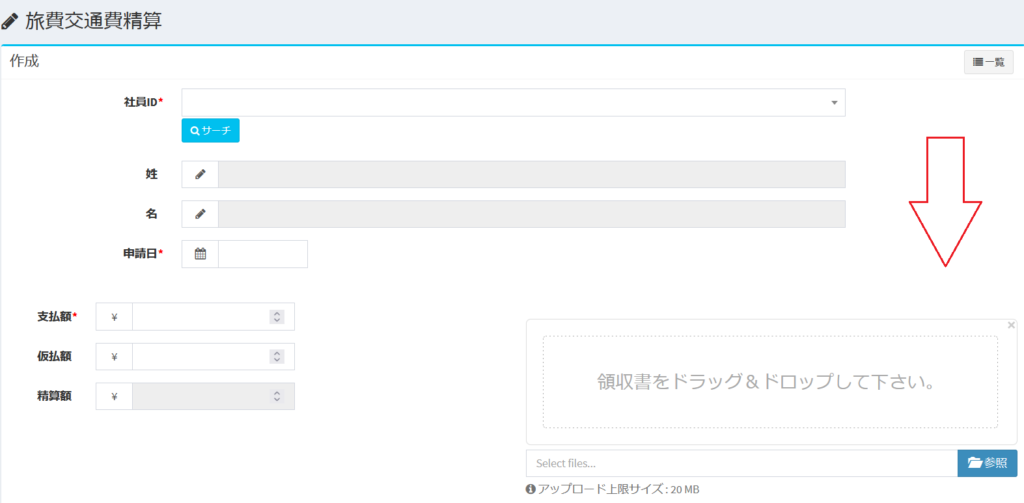The image size is (1024, 503).
Task: Open the 社員ID dropdown arrow
Action: click(x=834, y=103)
